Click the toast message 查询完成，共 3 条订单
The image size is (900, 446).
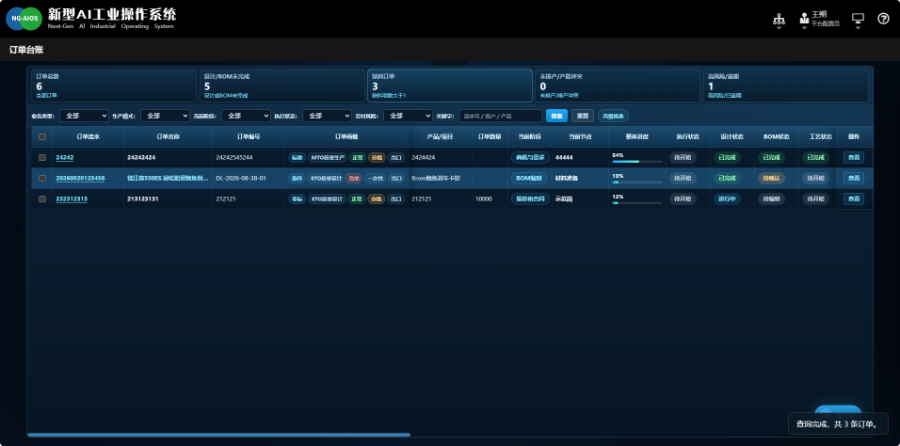pos(838,424)
